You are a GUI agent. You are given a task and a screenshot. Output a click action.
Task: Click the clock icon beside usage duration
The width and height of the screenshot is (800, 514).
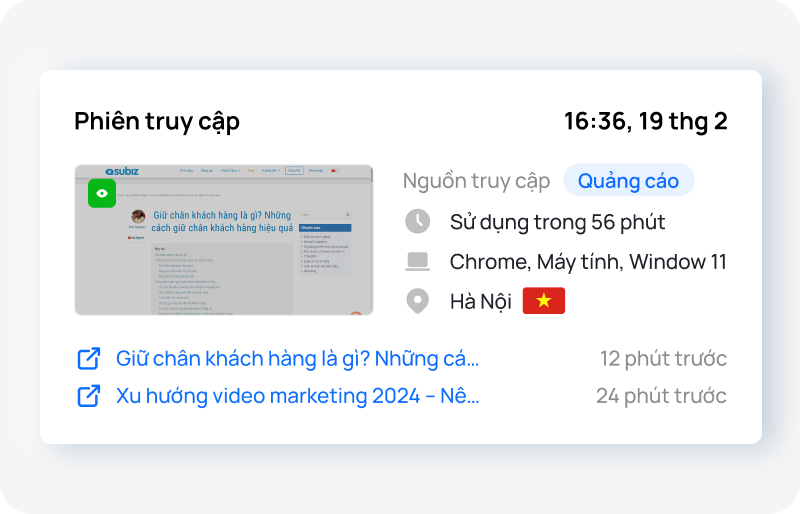tap(417, 221)
